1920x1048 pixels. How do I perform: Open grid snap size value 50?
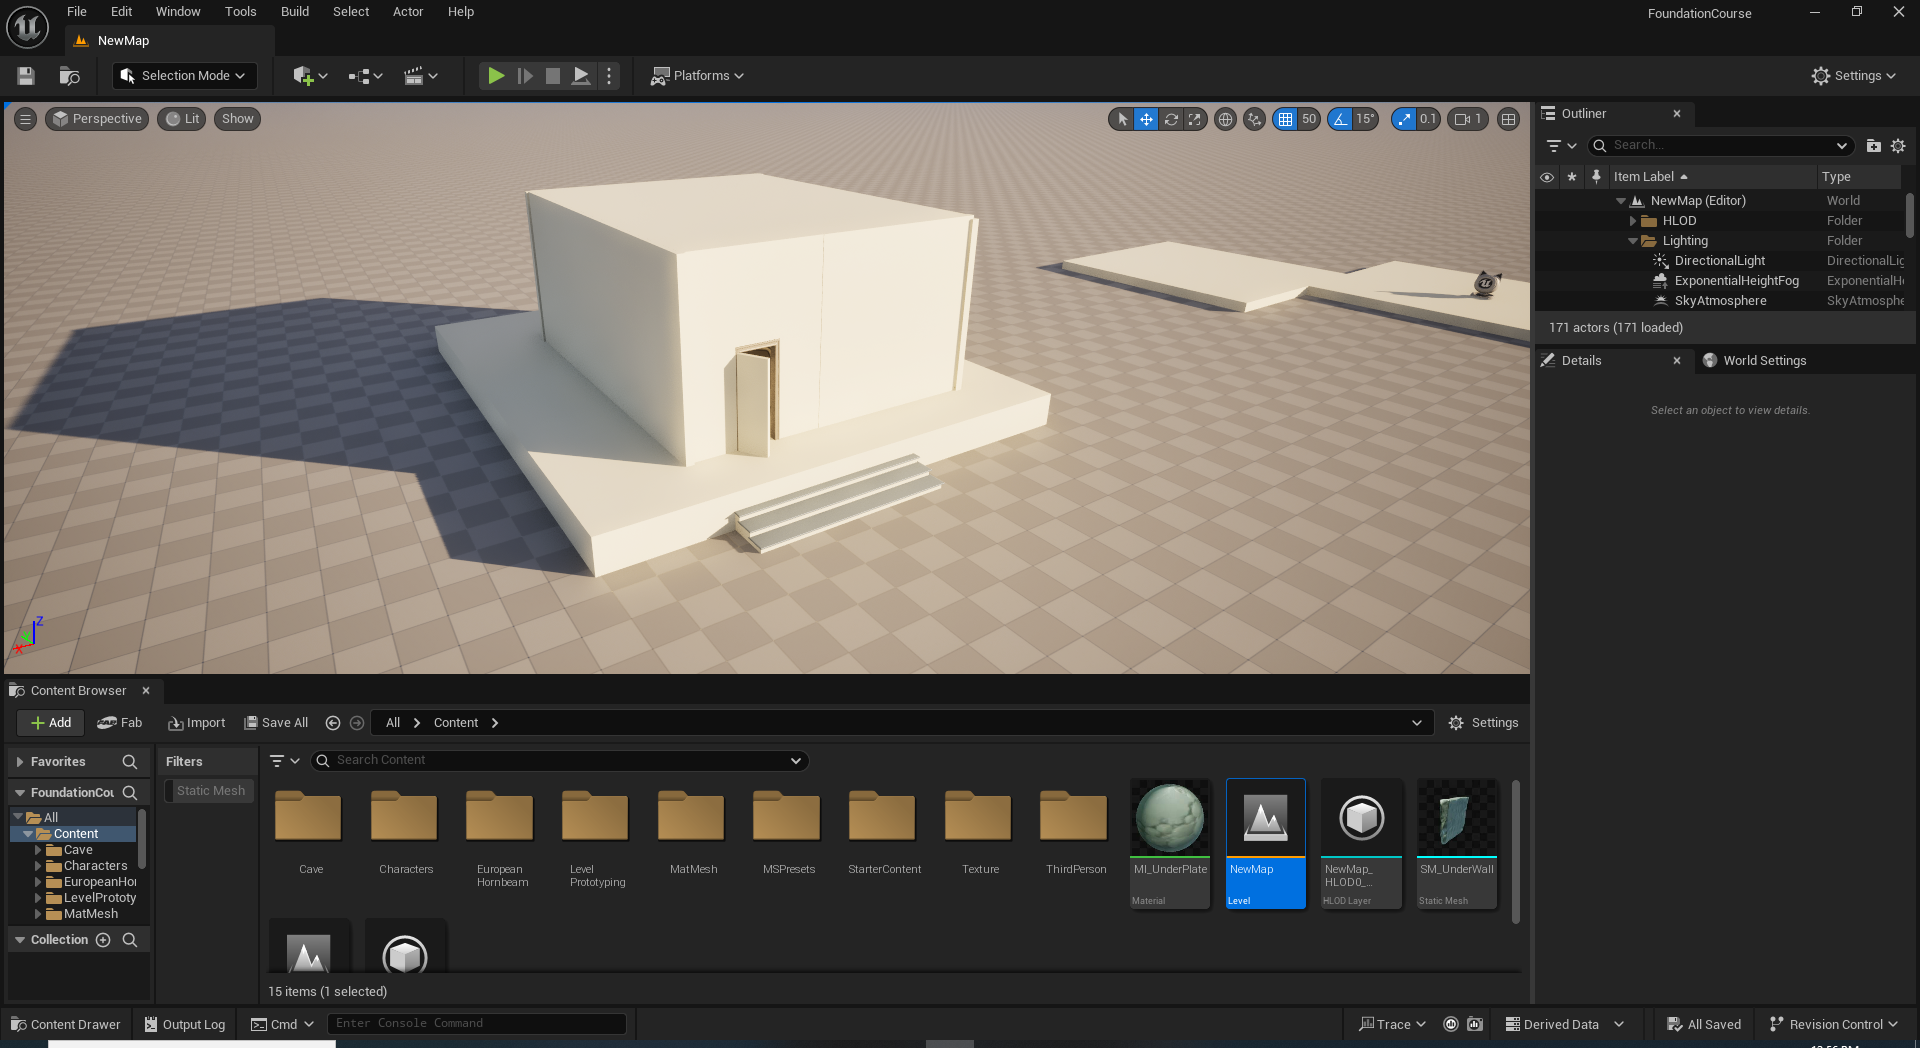point(1309,119)
